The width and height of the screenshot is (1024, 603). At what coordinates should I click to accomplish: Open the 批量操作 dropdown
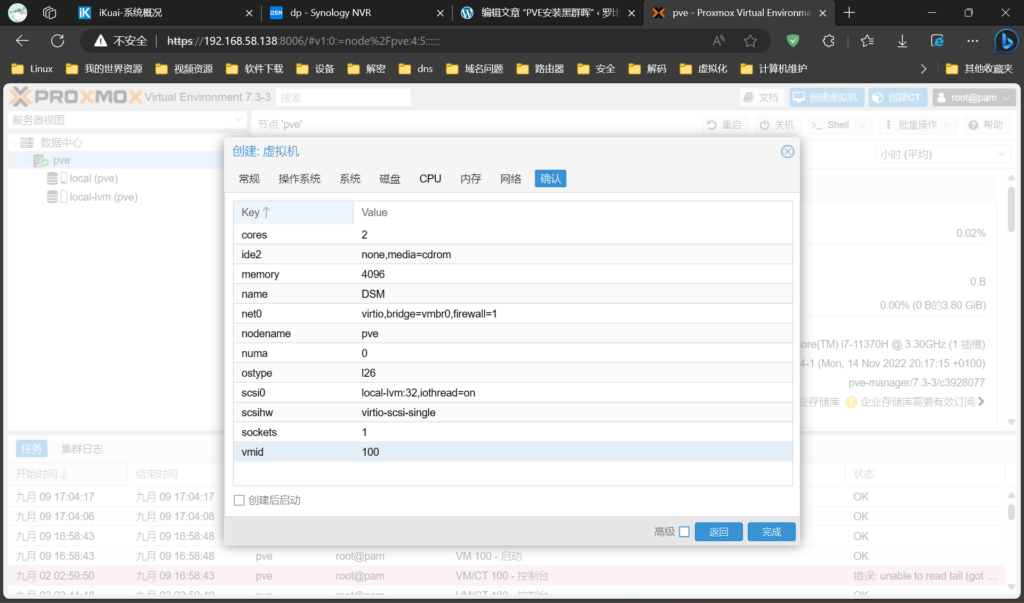(918, 125)
